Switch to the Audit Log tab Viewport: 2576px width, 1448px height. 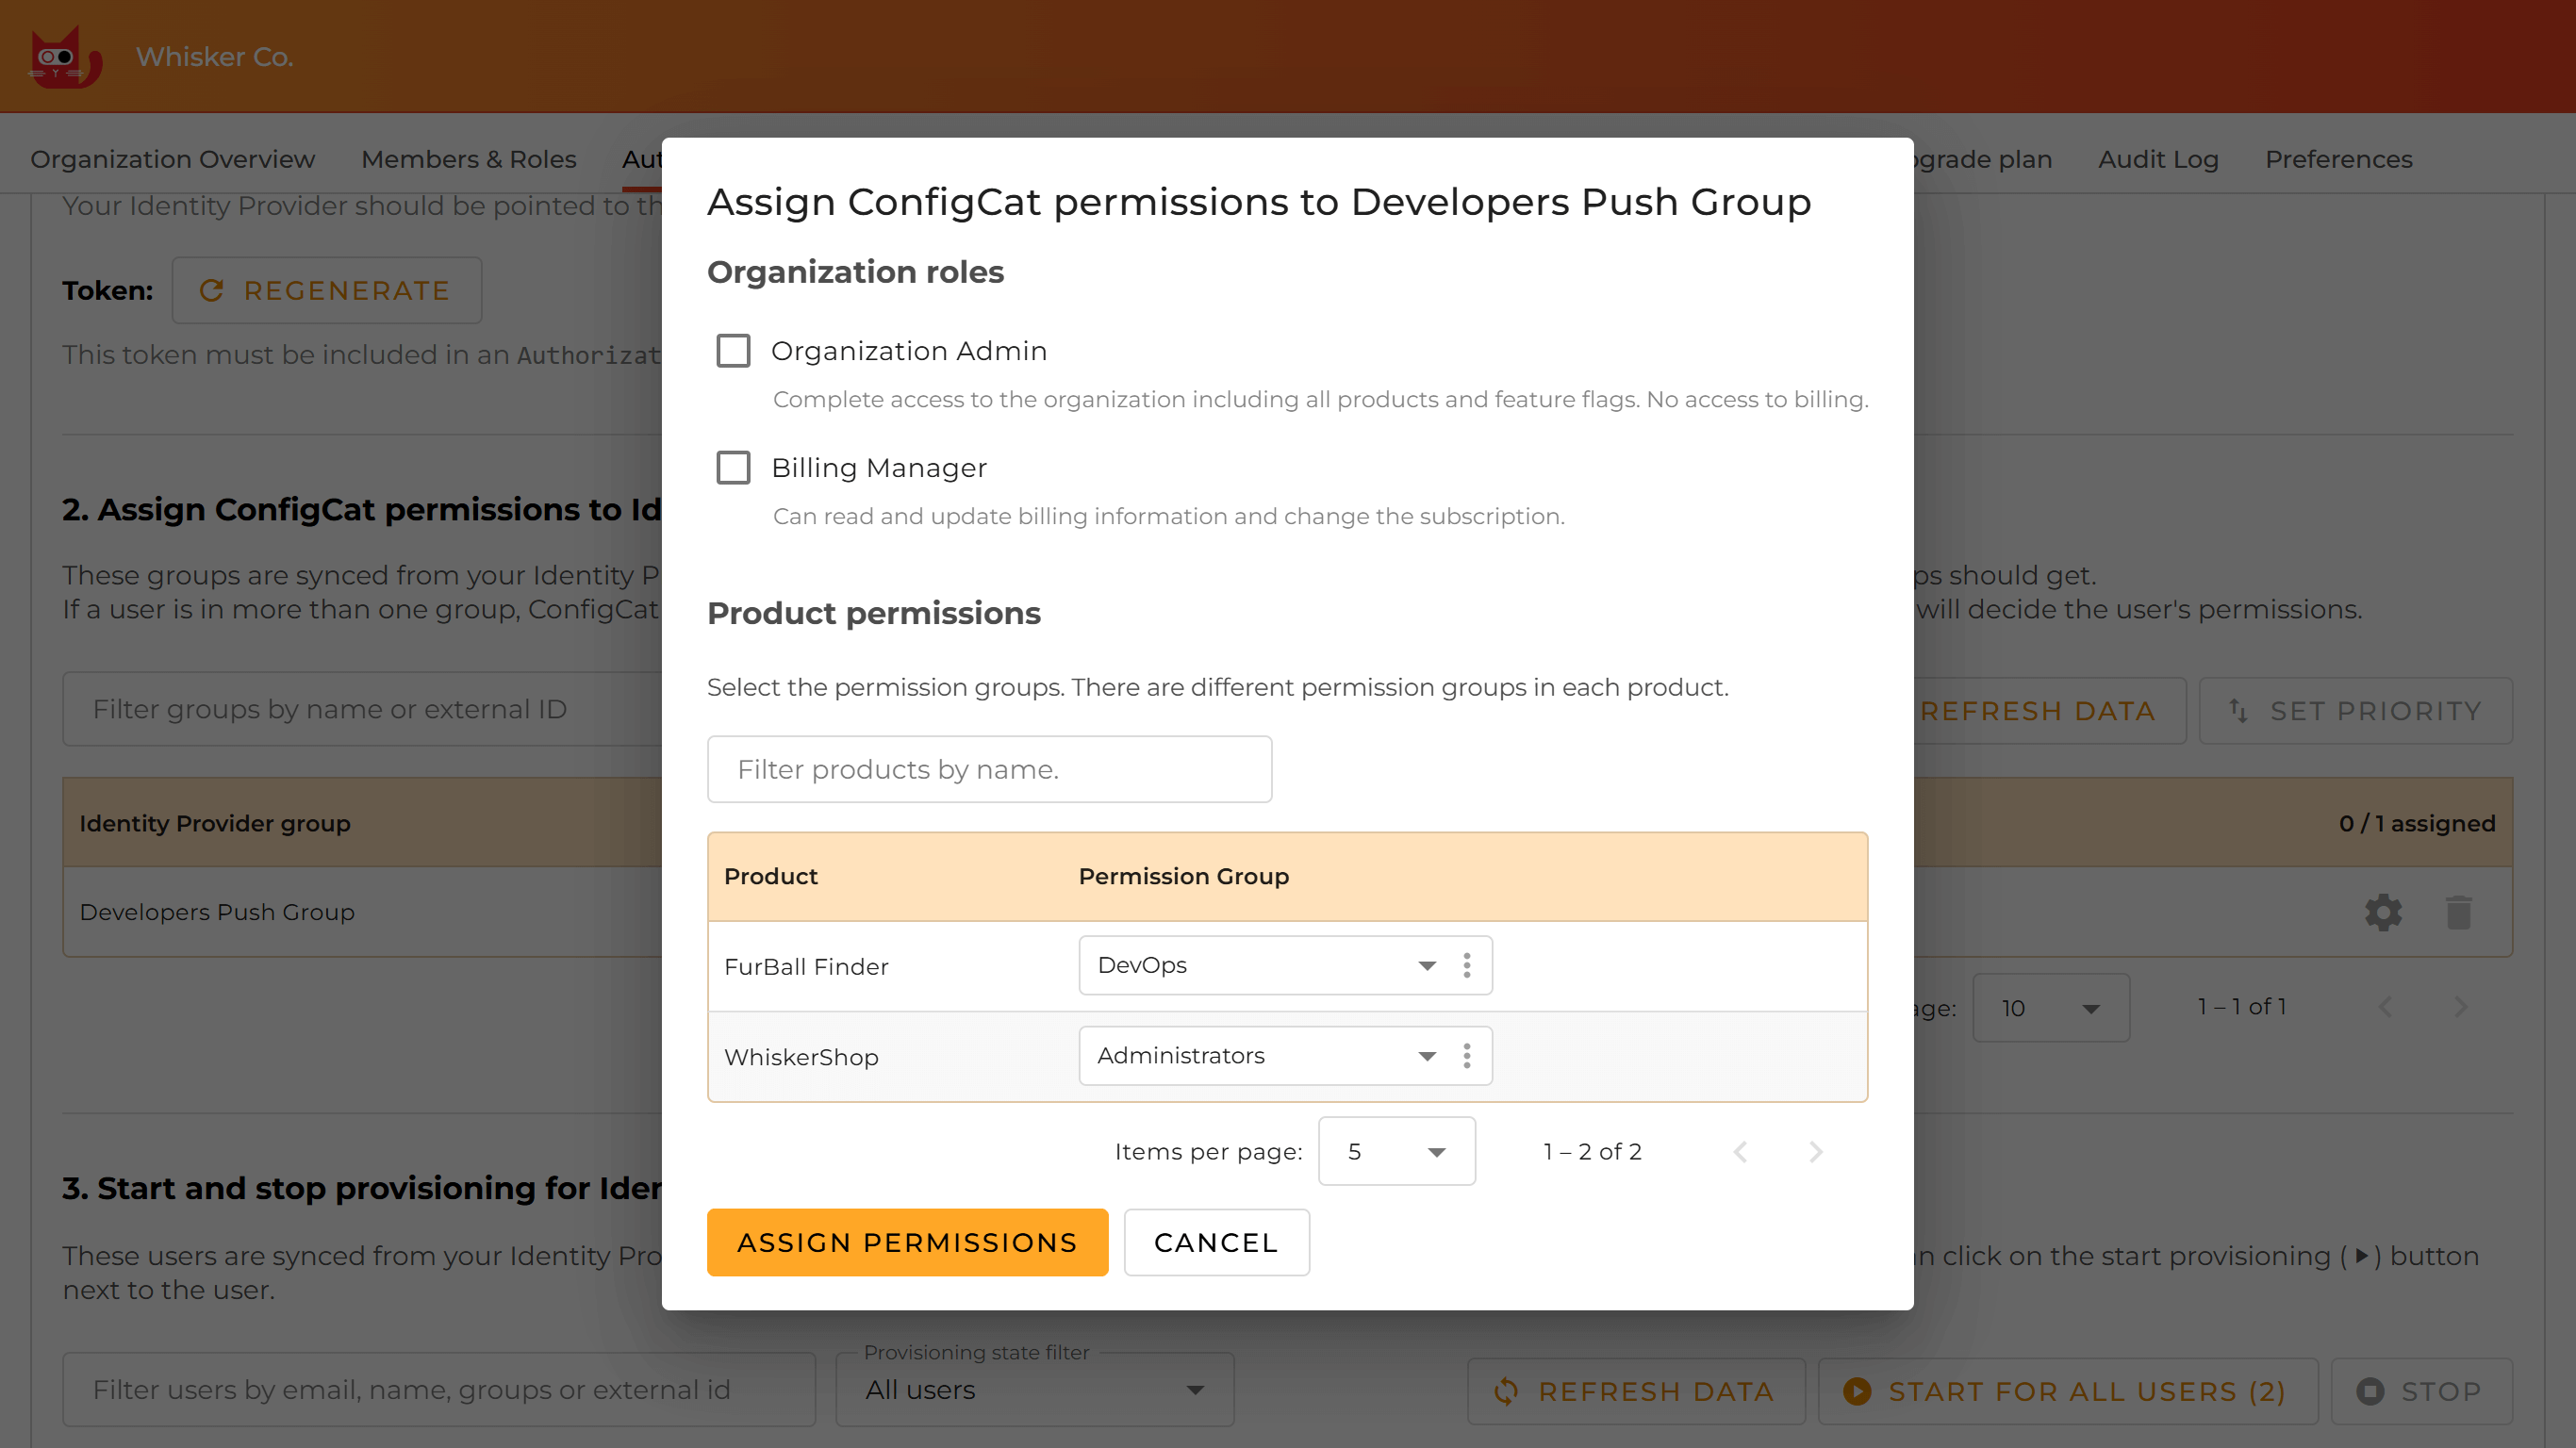coord(2157,159)
